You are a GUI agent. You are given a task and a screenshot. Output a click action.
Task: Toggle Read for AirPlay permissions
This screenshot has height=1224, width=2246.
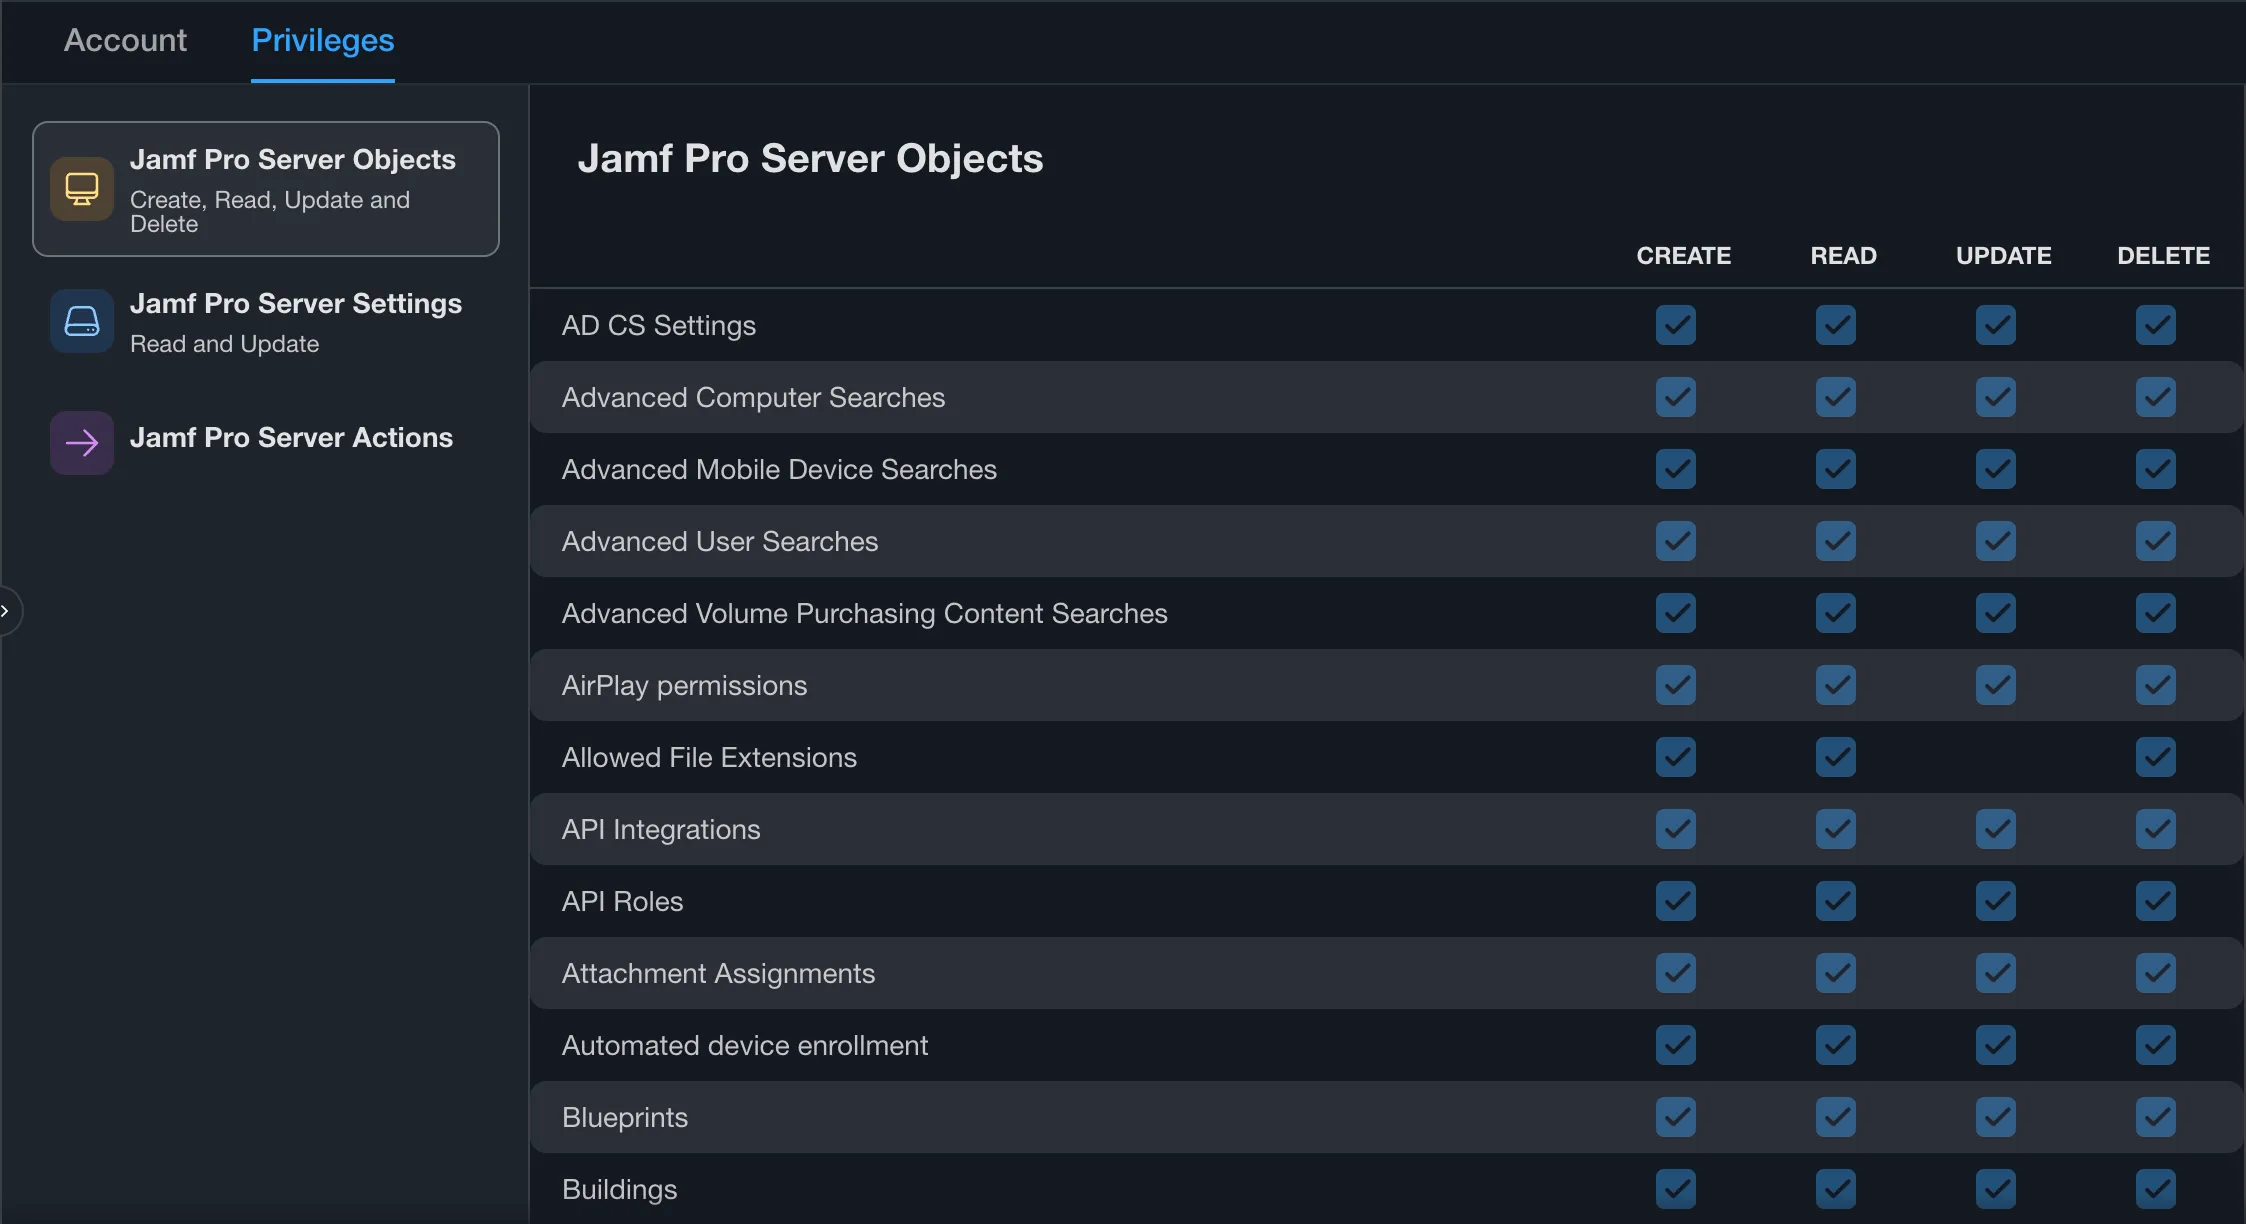tap(1836, 685)
